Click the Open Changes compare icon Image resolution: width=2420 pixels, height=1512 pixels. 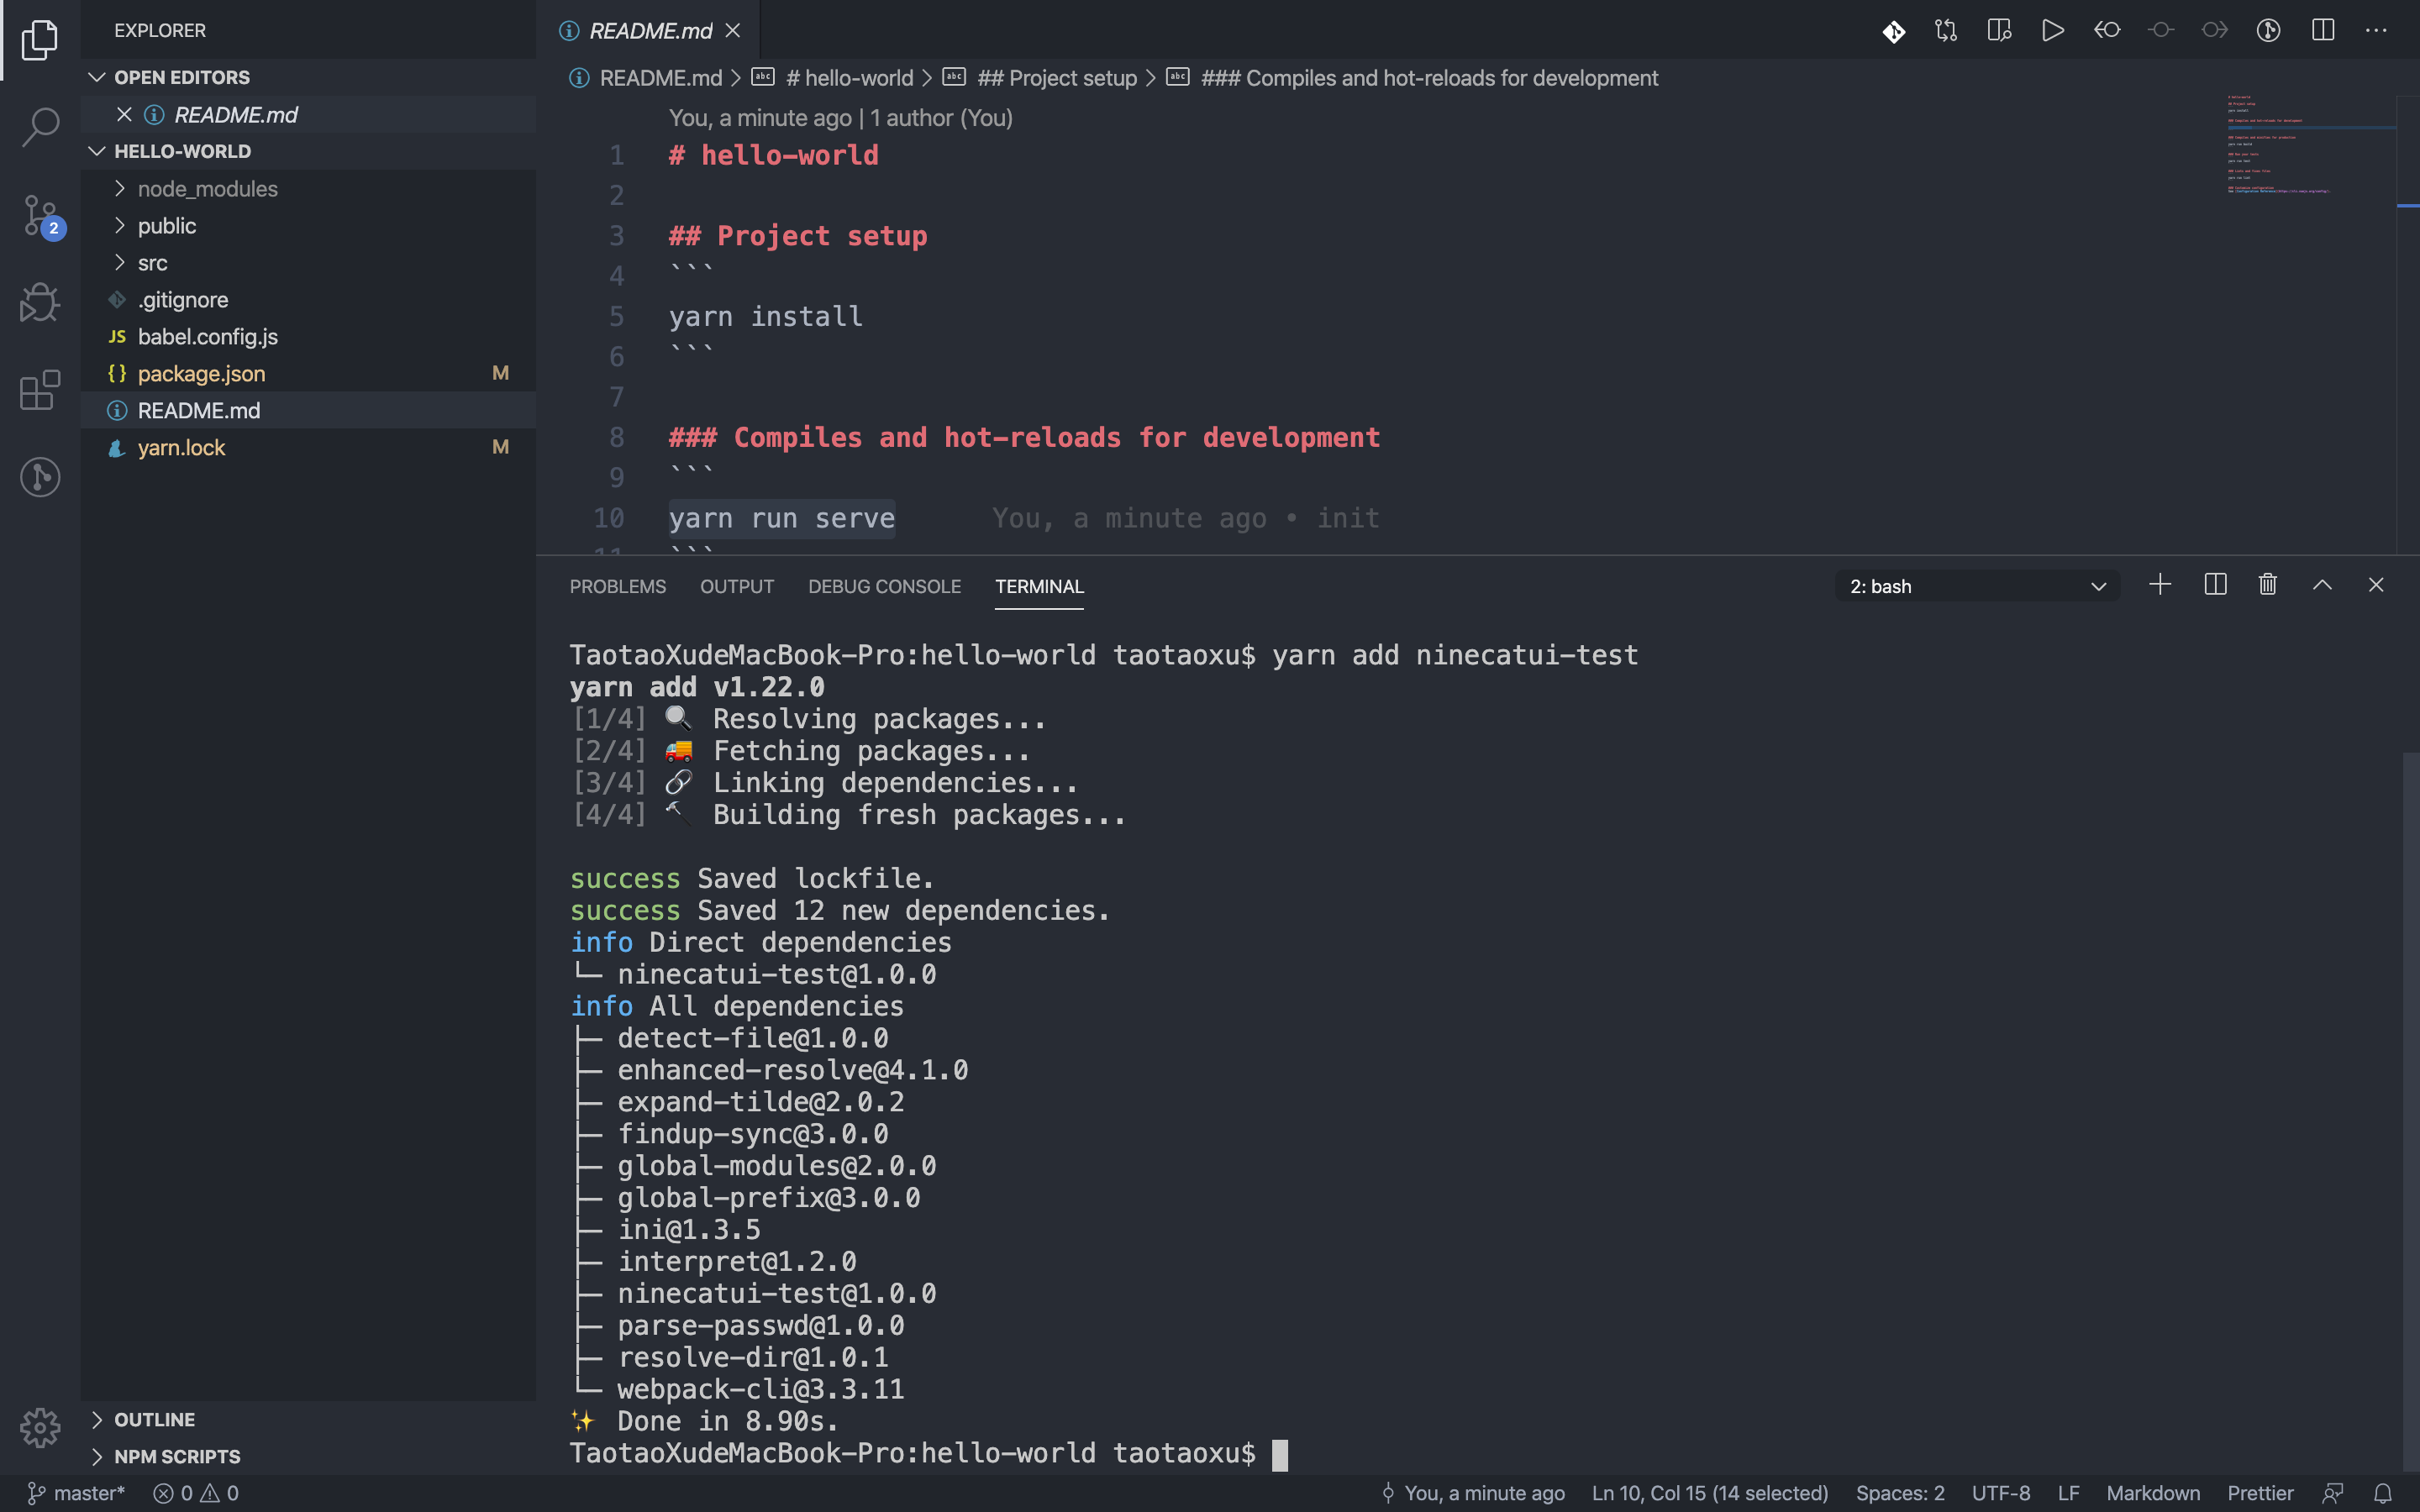[1946, 31]
